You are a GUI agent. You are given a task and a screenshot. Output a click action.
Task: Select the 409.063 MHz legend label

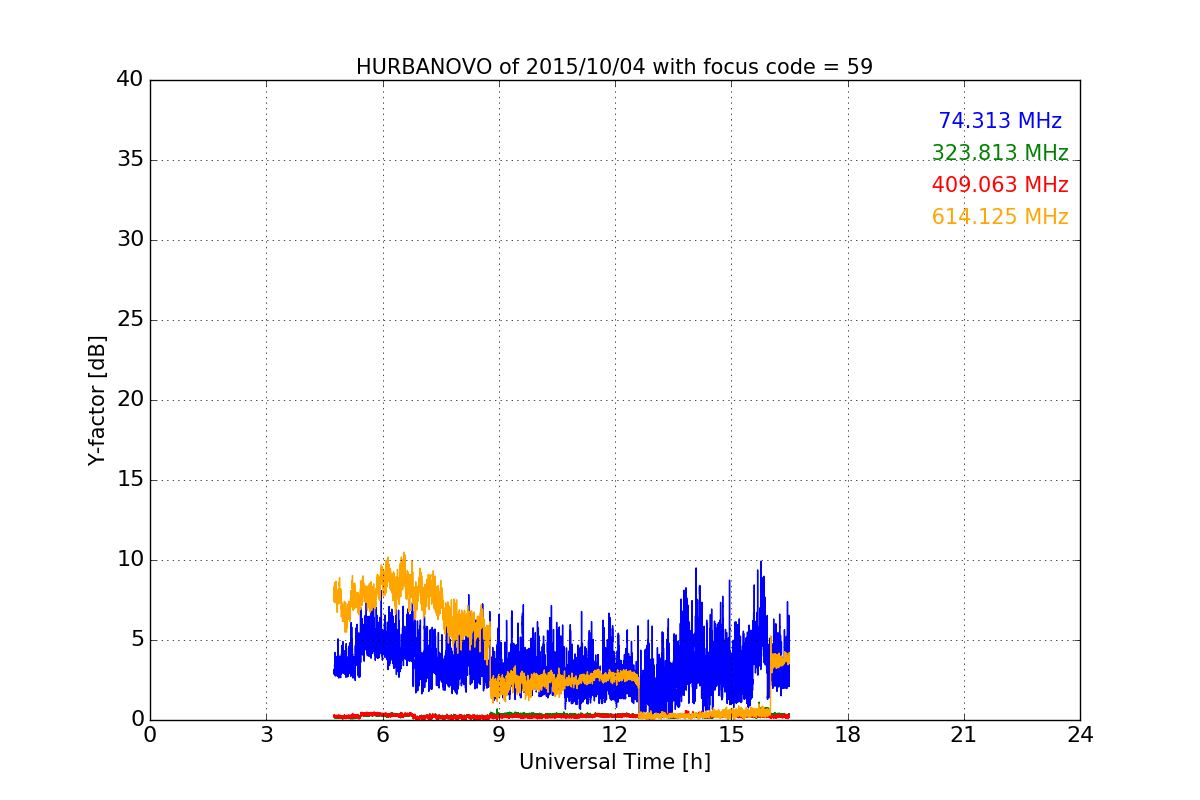(x=1000, y=185)
